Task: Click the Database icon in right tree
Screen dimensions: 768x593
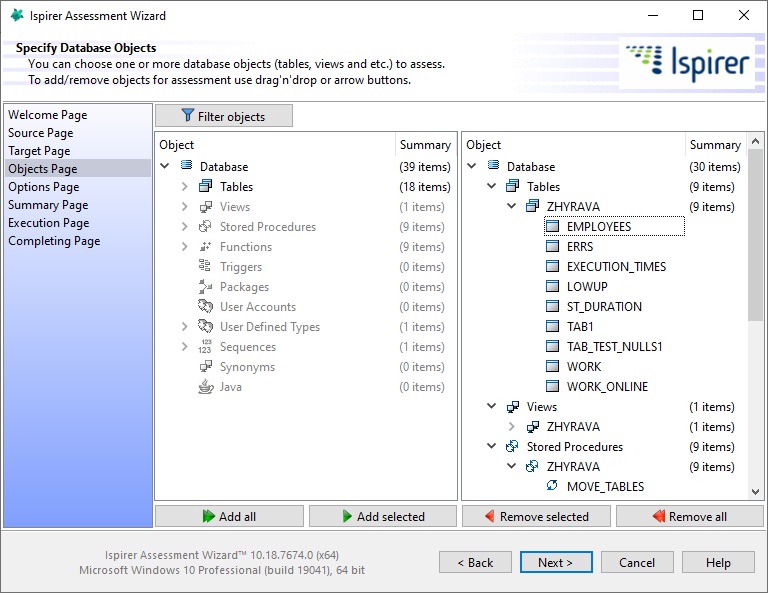Action: tap(494, 165)
